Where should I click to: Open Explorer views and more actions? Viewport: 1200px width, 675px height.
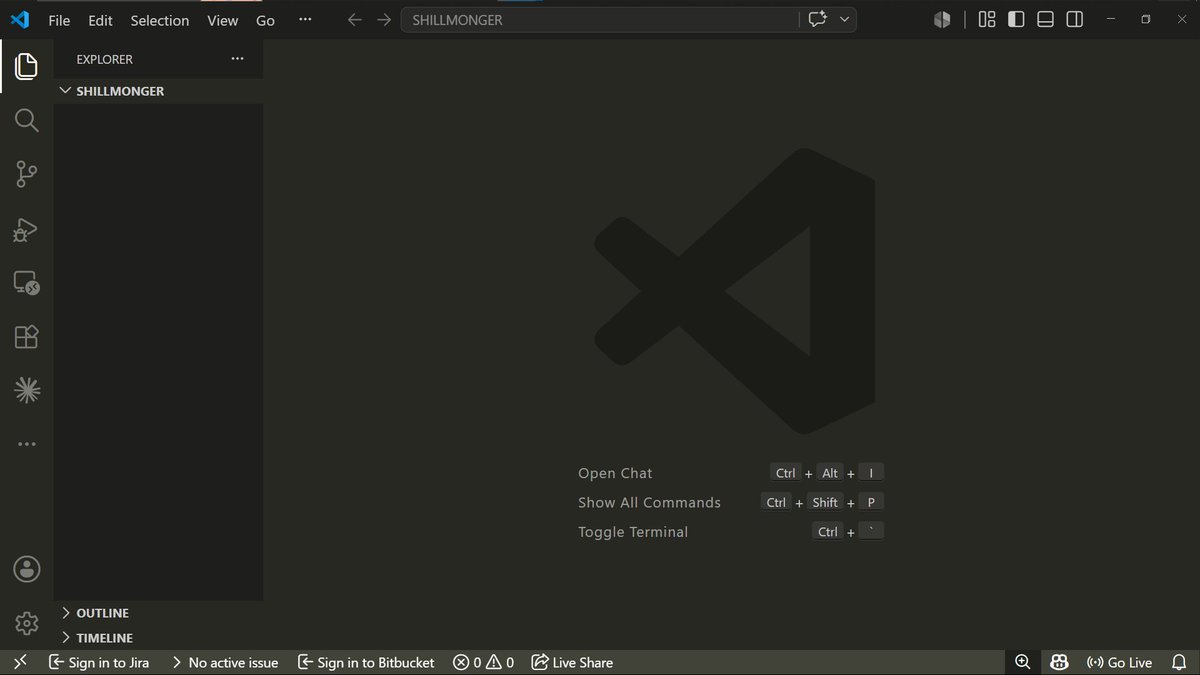pyautogui.click(x=237, y=59)
